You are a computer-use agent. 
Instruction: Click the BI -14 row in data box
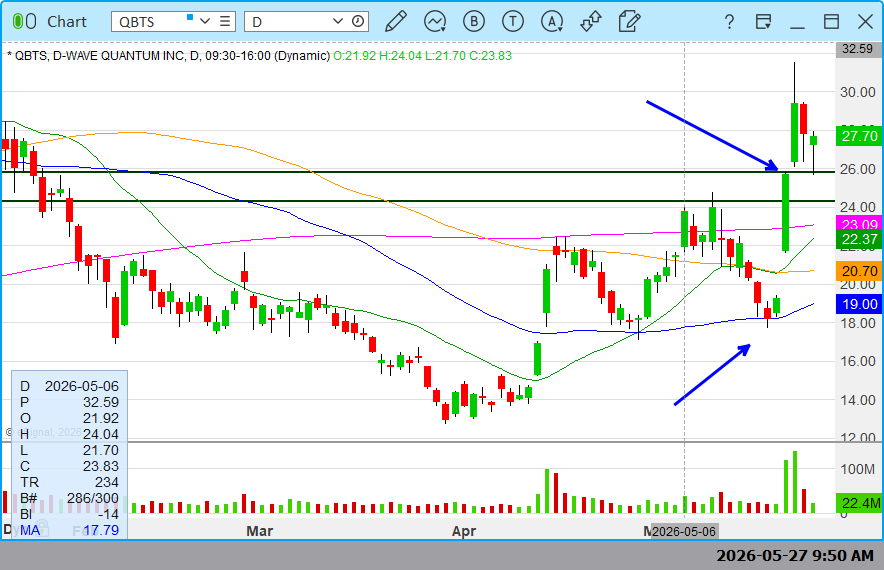coord(69,514)
